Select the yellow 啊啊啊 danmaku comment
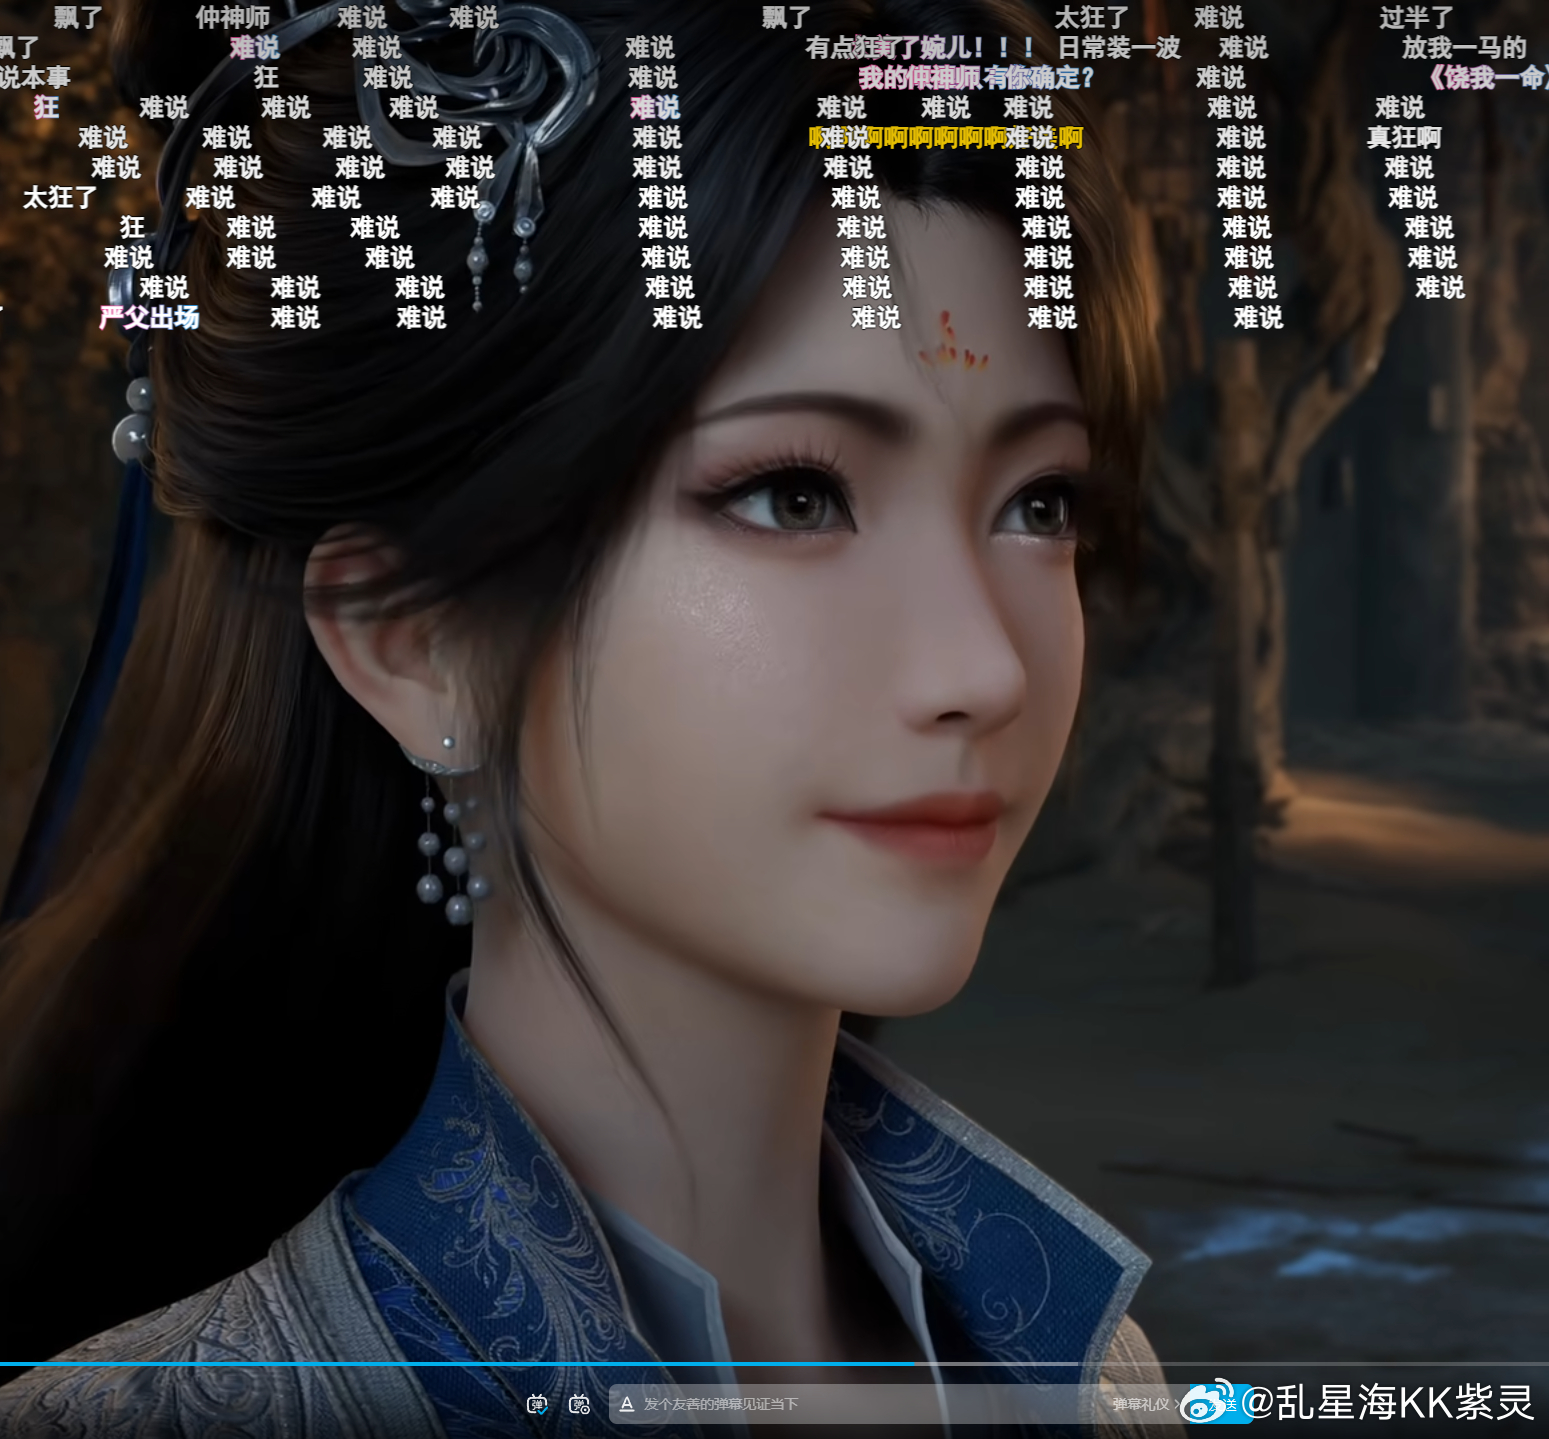 (x=946, y=138)
